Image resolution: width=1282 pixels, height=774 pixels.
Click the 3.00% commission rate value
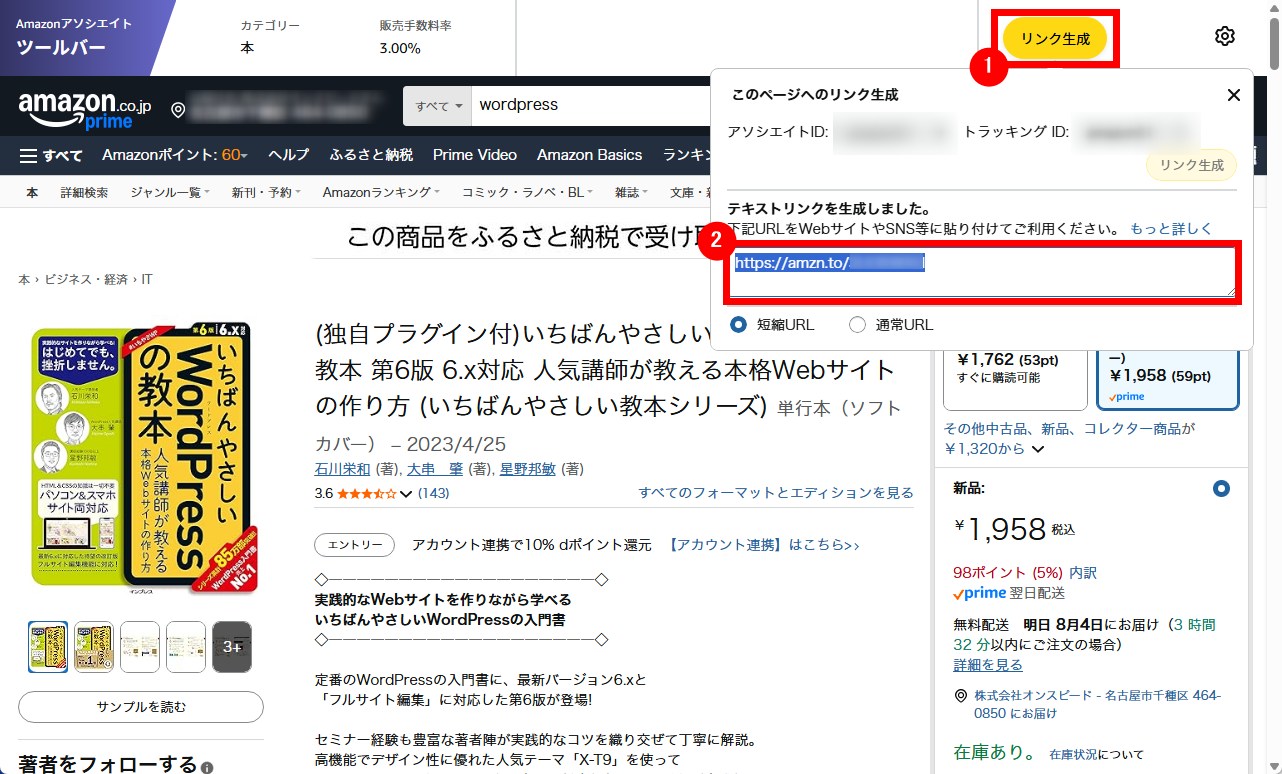point(400,47)
